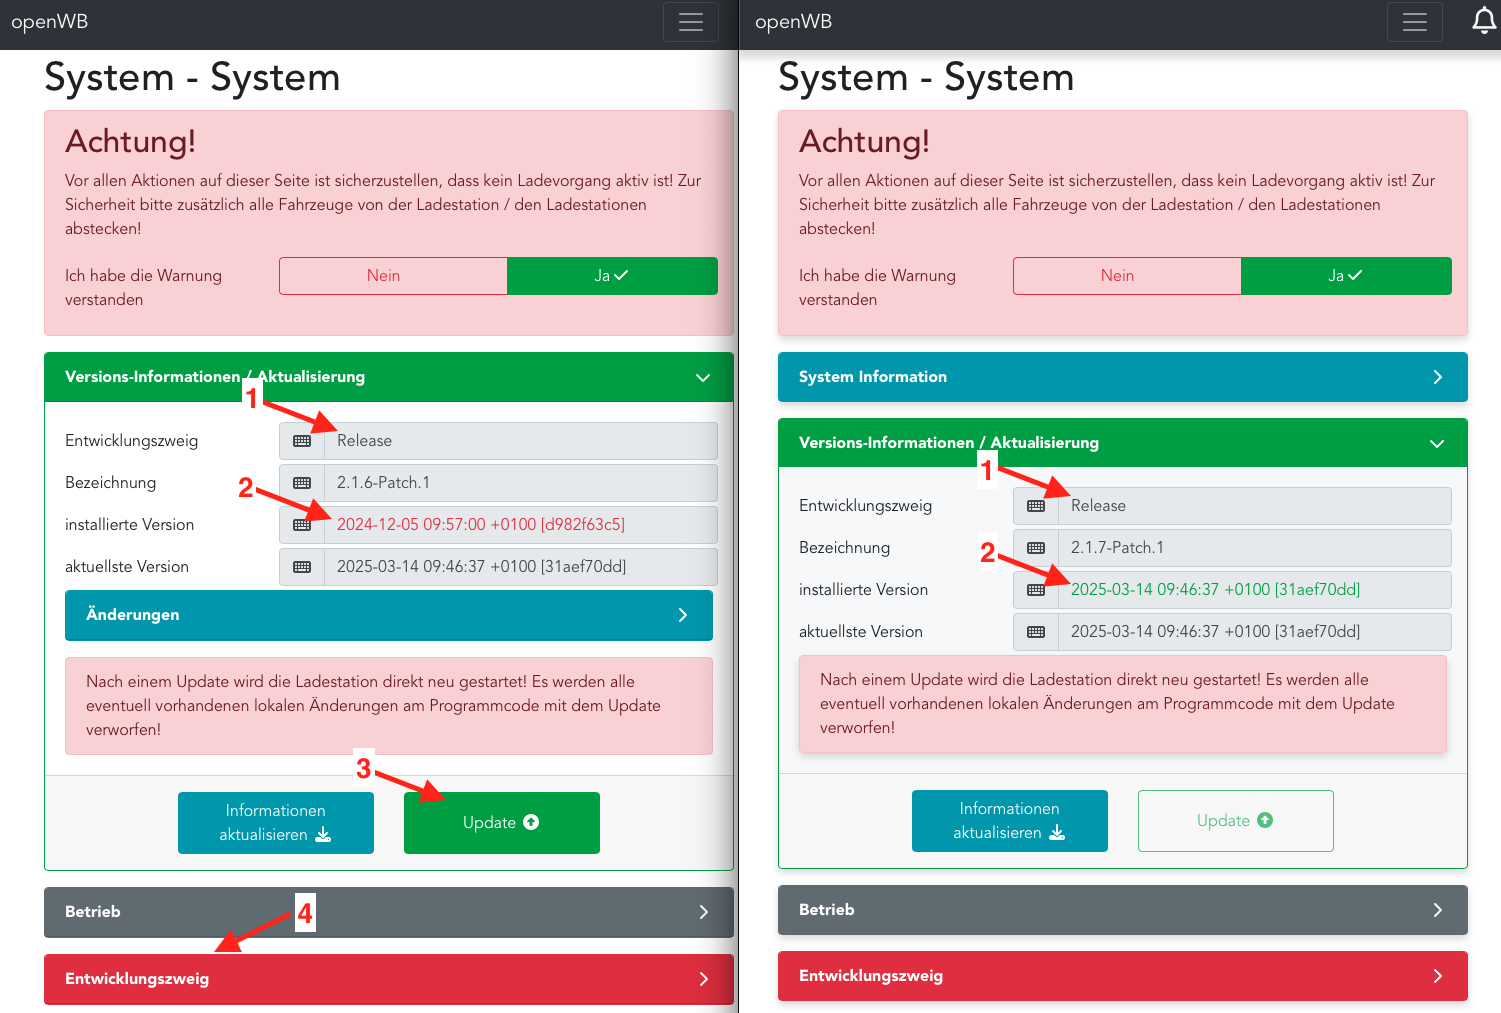Viewport: 1501px width, 1013px height.
Task: Click the notification bell icon
Action: point(1484,21)
